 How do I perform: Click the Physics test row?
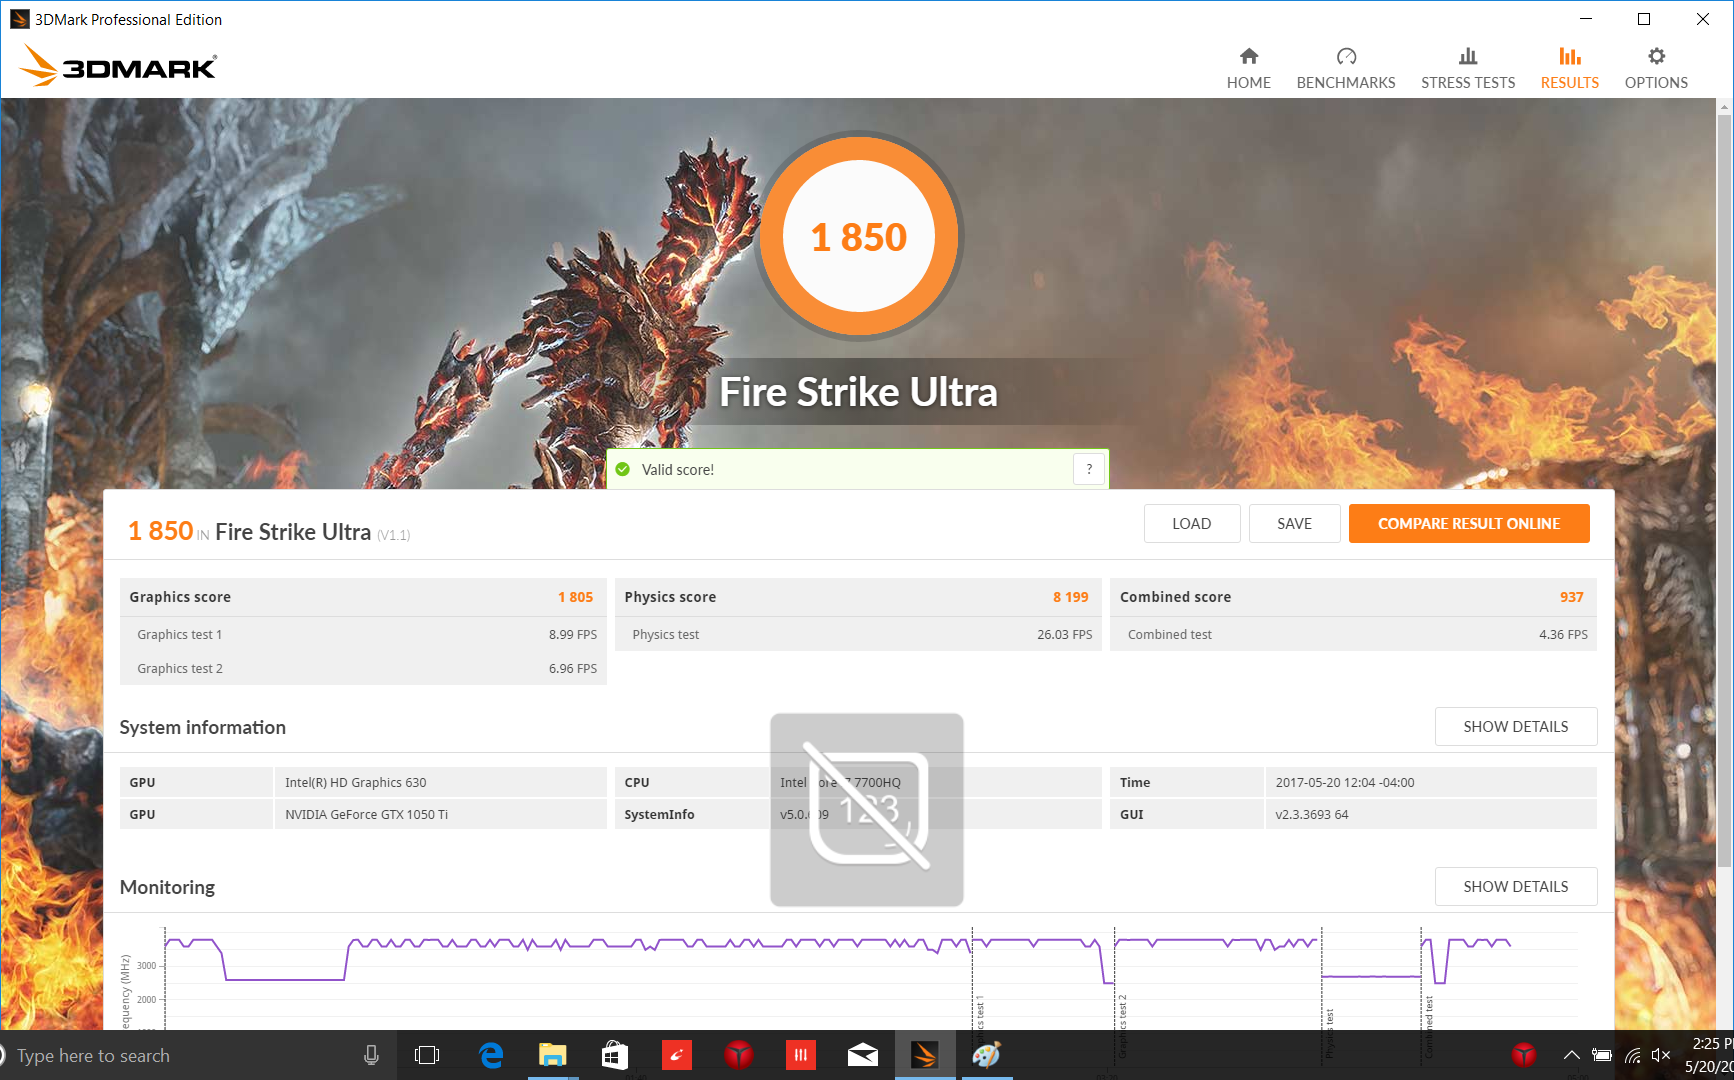click(858, 634)
